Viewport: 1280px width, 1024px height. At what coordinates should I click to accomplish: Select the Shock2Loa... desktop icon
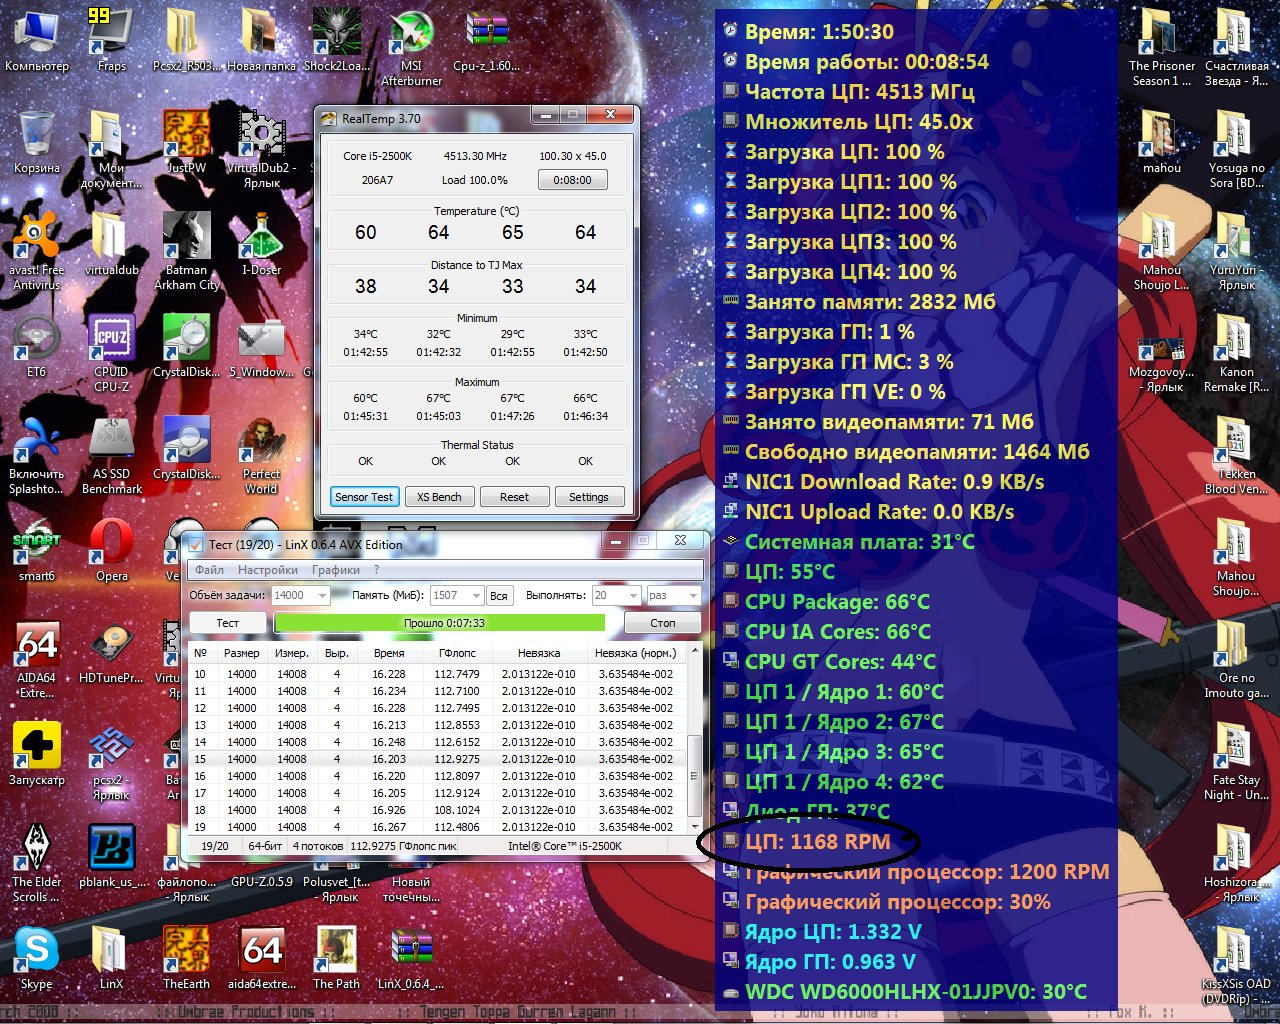pyautogui.click(x=336, y=40)
